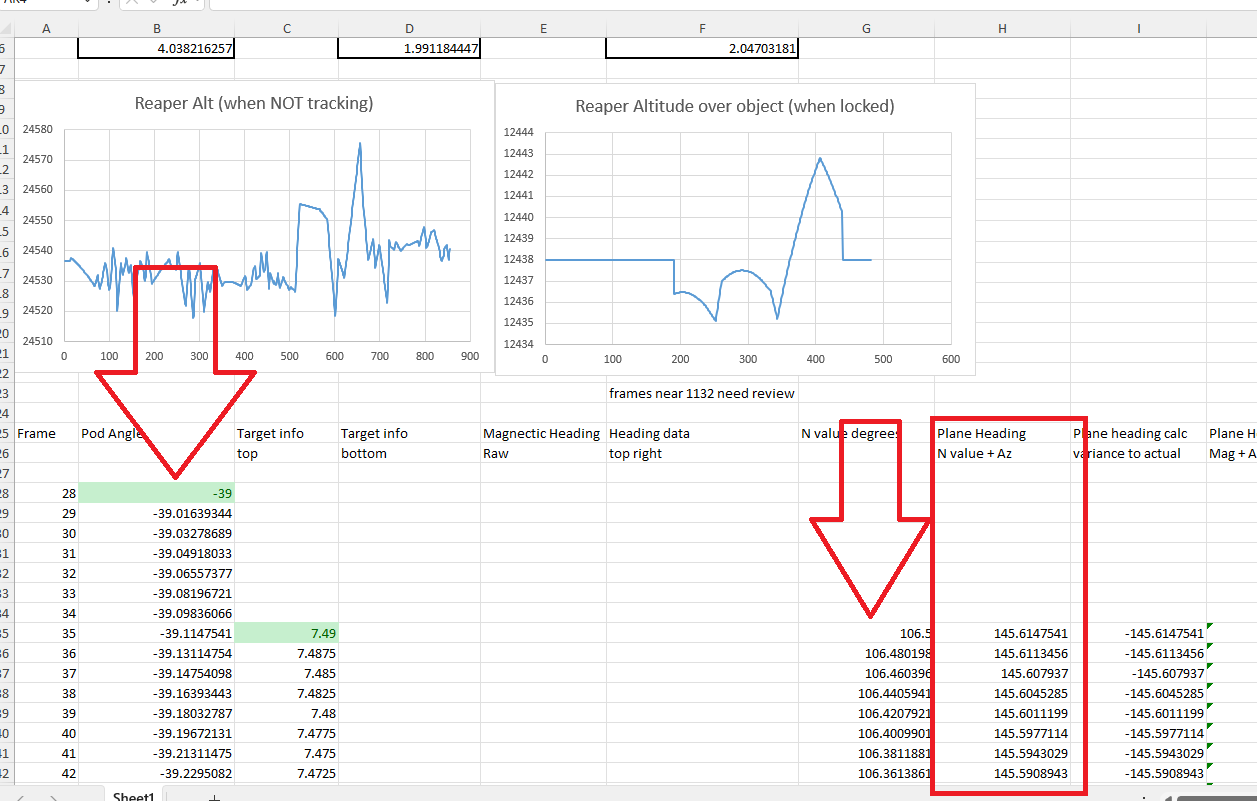This screenshot has height=801, width=1257.
Task: Click the 'frames near 1132 need review' cell
Action: 701,393
